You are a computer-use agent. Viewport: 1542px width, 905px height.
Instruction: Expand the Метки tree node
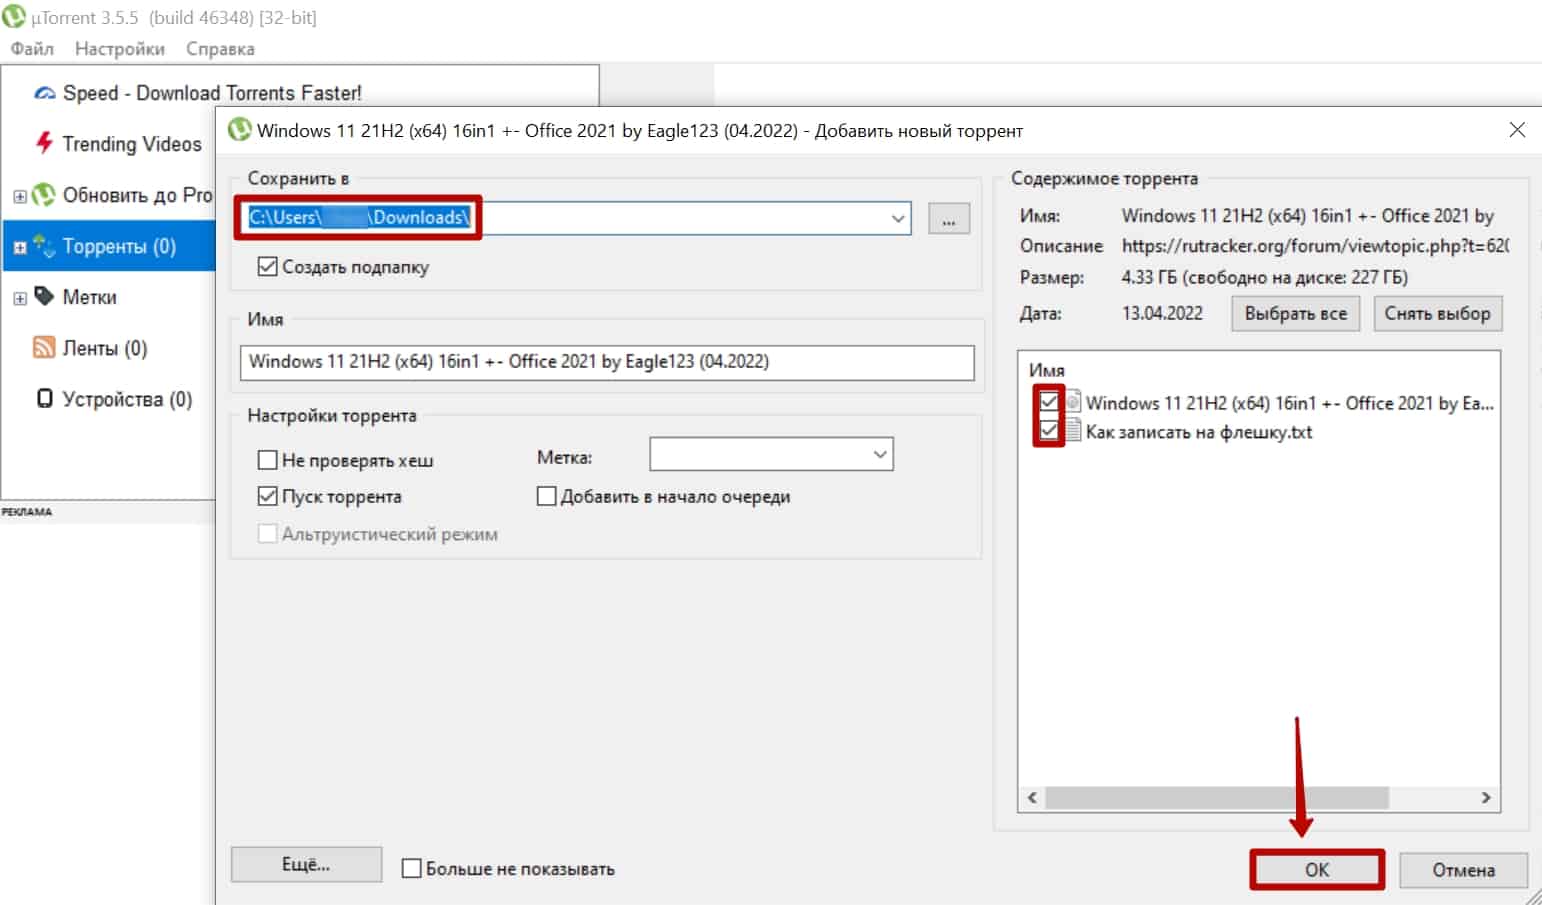(19, 298)
